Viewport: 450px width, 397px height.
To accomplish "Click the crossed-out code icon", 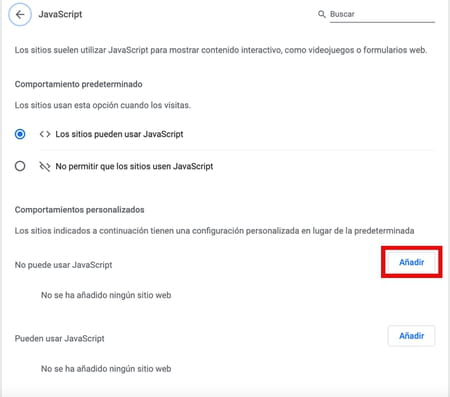I will coord(45,166).
